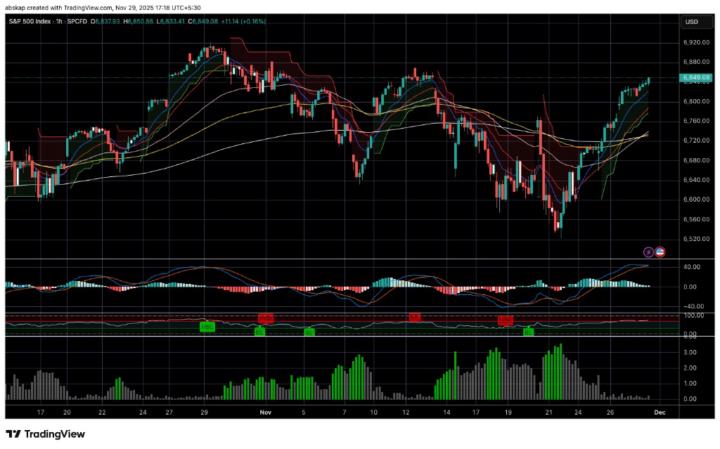Image resolution: width=720 pixels, height=449 pixels.
Task: Click the -40.00 label on MACD axis
Action: click(692, 306)
